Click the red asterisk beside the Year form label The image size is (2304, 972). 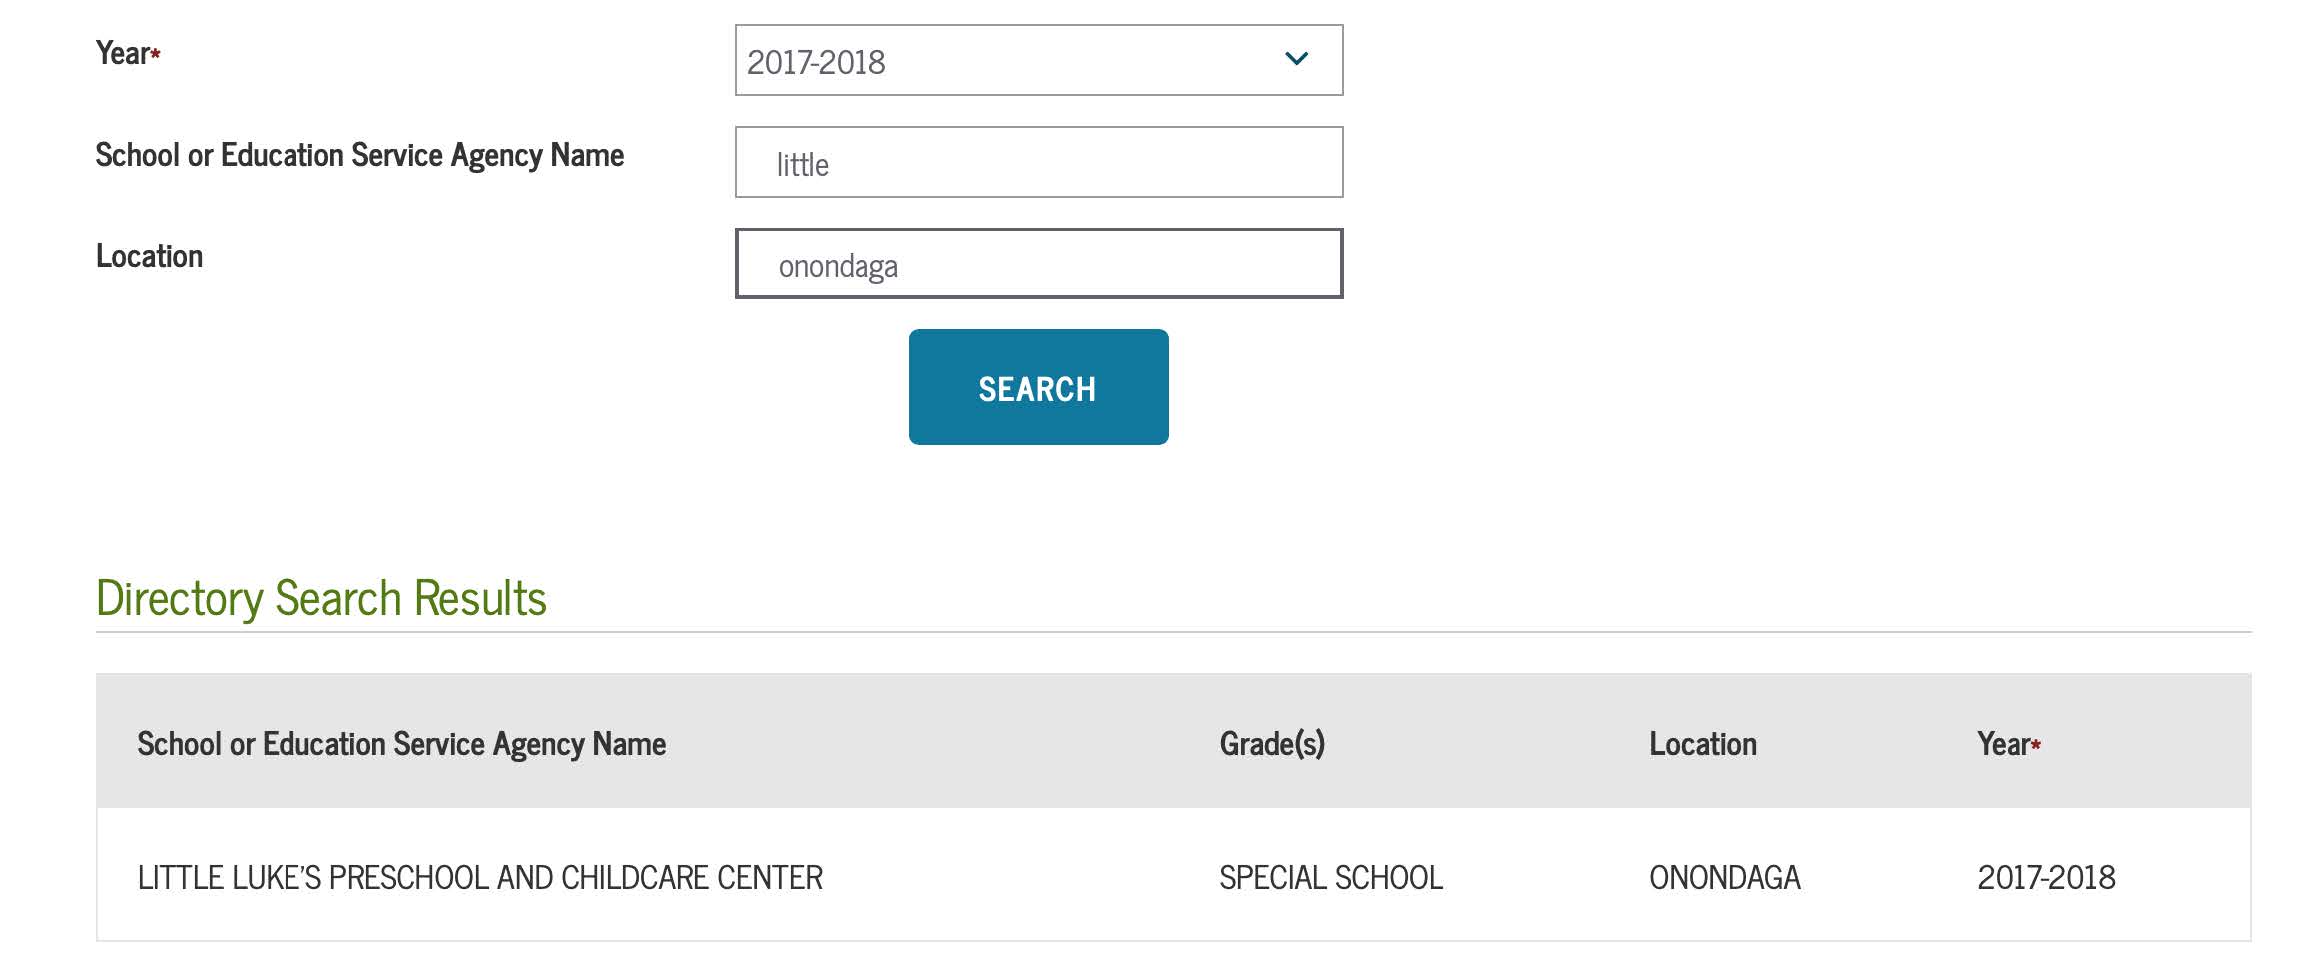[x=156, y=53]
